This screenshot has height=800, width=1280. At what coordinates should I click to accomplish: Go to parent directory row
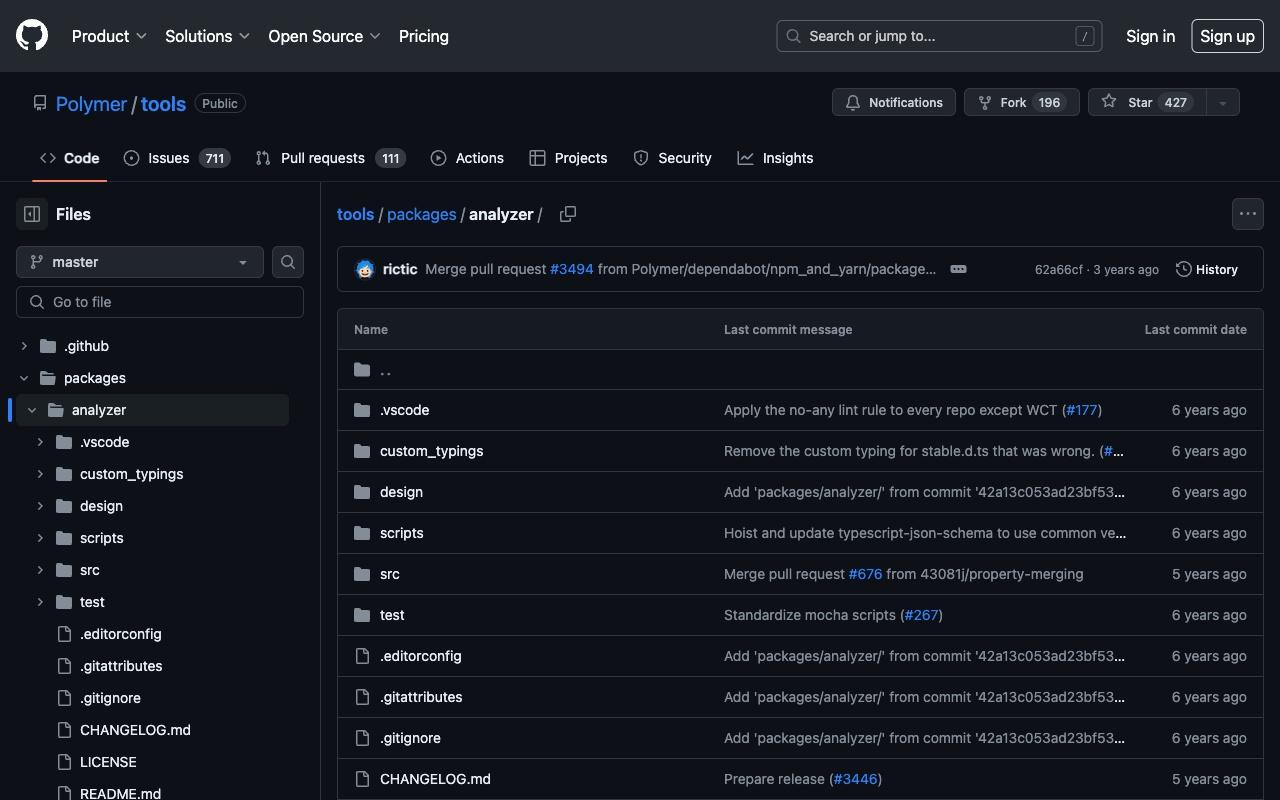tap(800, 370)
